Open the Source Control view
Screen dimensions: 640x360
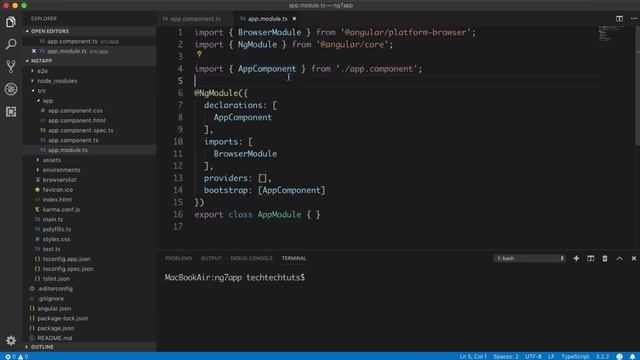click(11, 67)
